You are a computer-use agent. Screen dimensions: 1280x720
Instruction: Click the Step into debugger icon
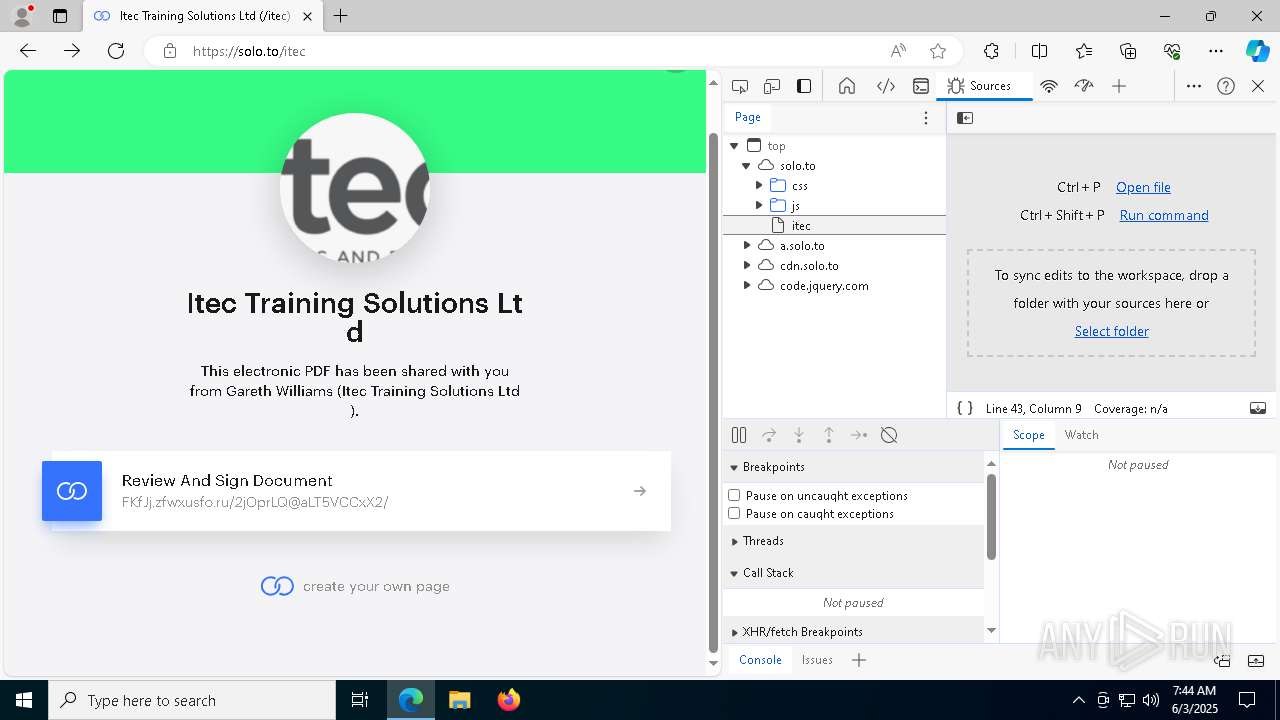coord(799,435)
